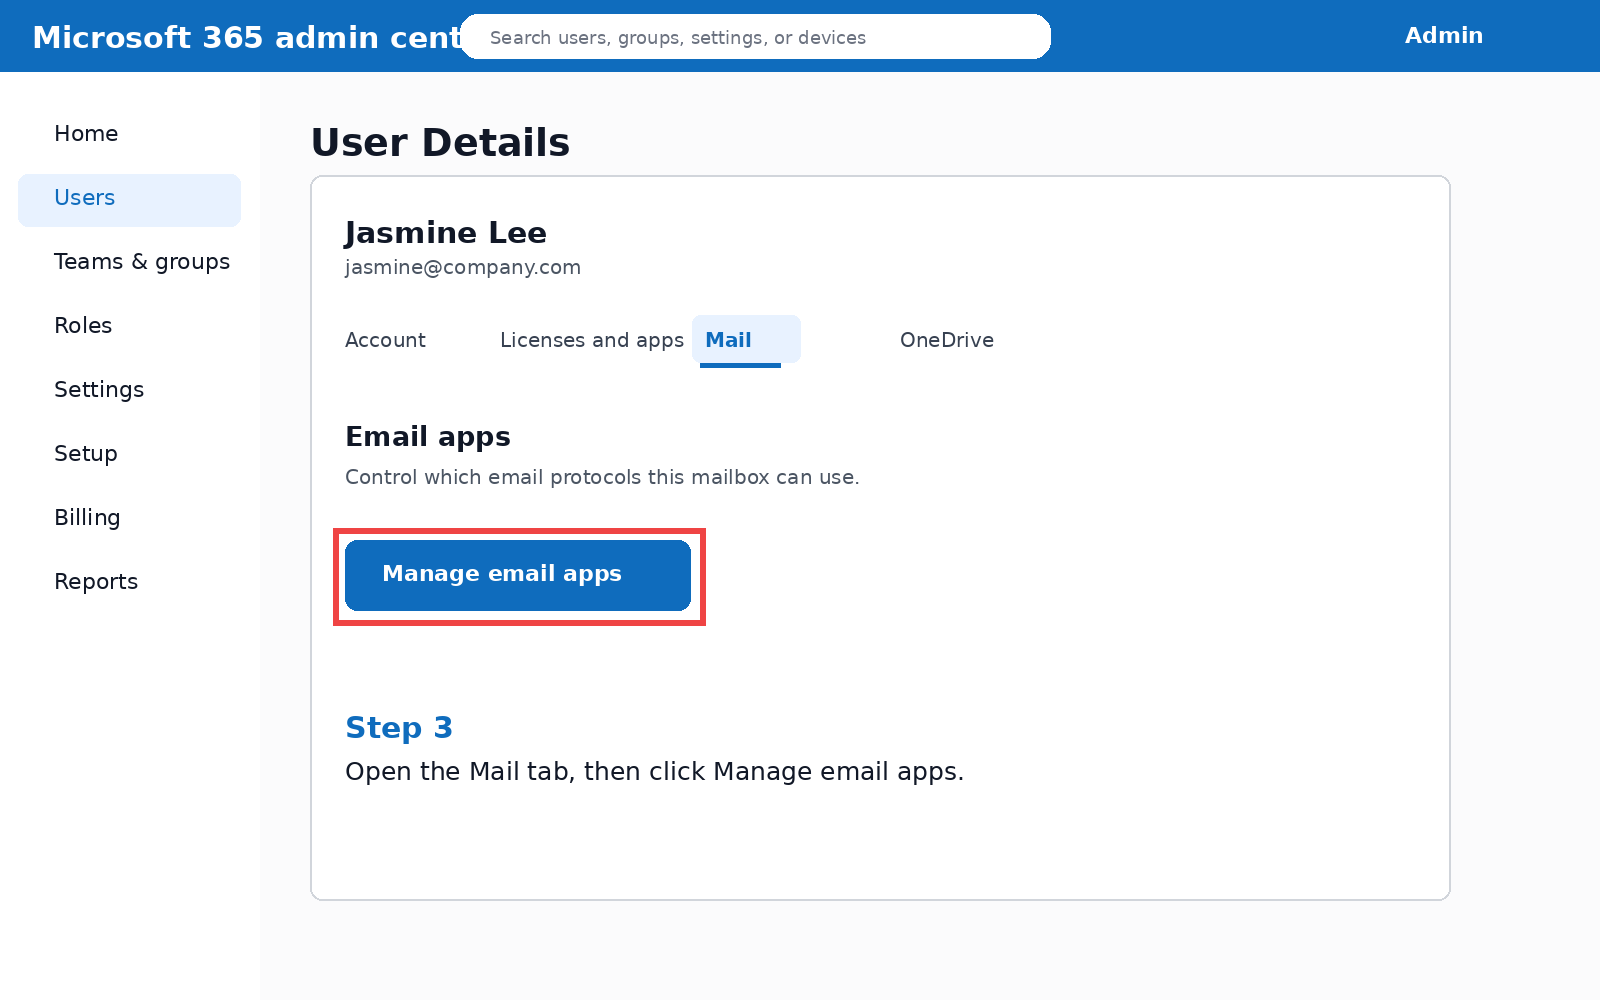The width and height of the screenshot is (1600, 1000).
Task: Open the Account tab
Action: click(x=385, y=340)
